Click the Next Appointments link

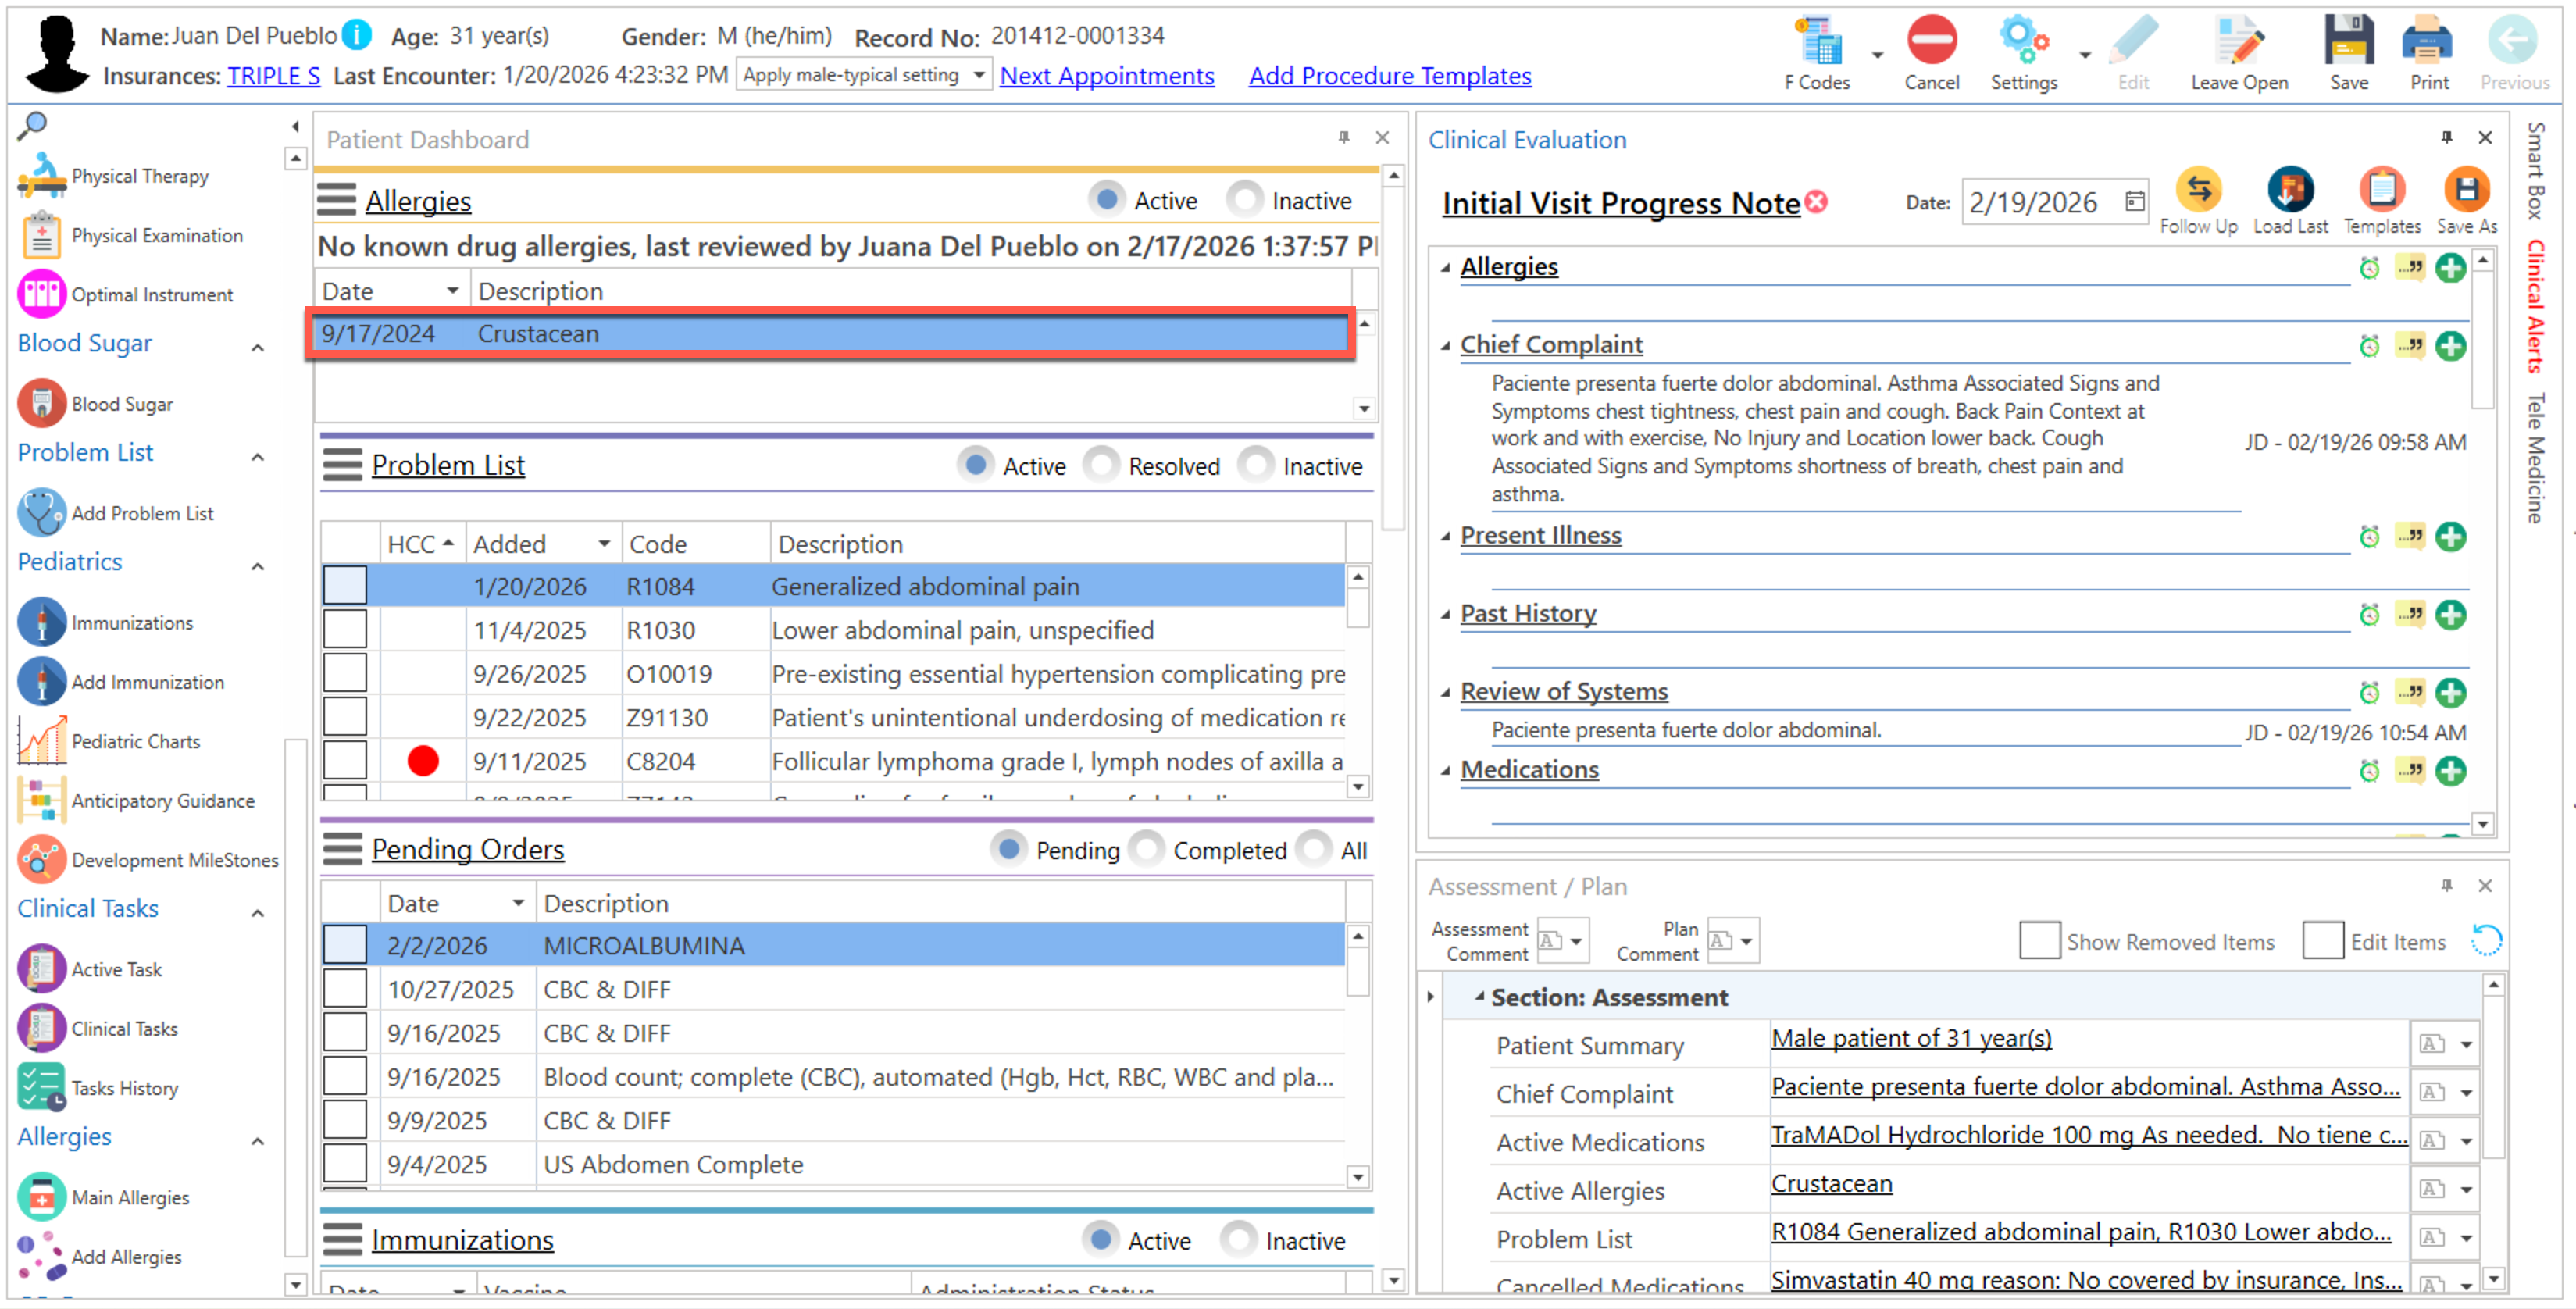[x=1106, y=76]
